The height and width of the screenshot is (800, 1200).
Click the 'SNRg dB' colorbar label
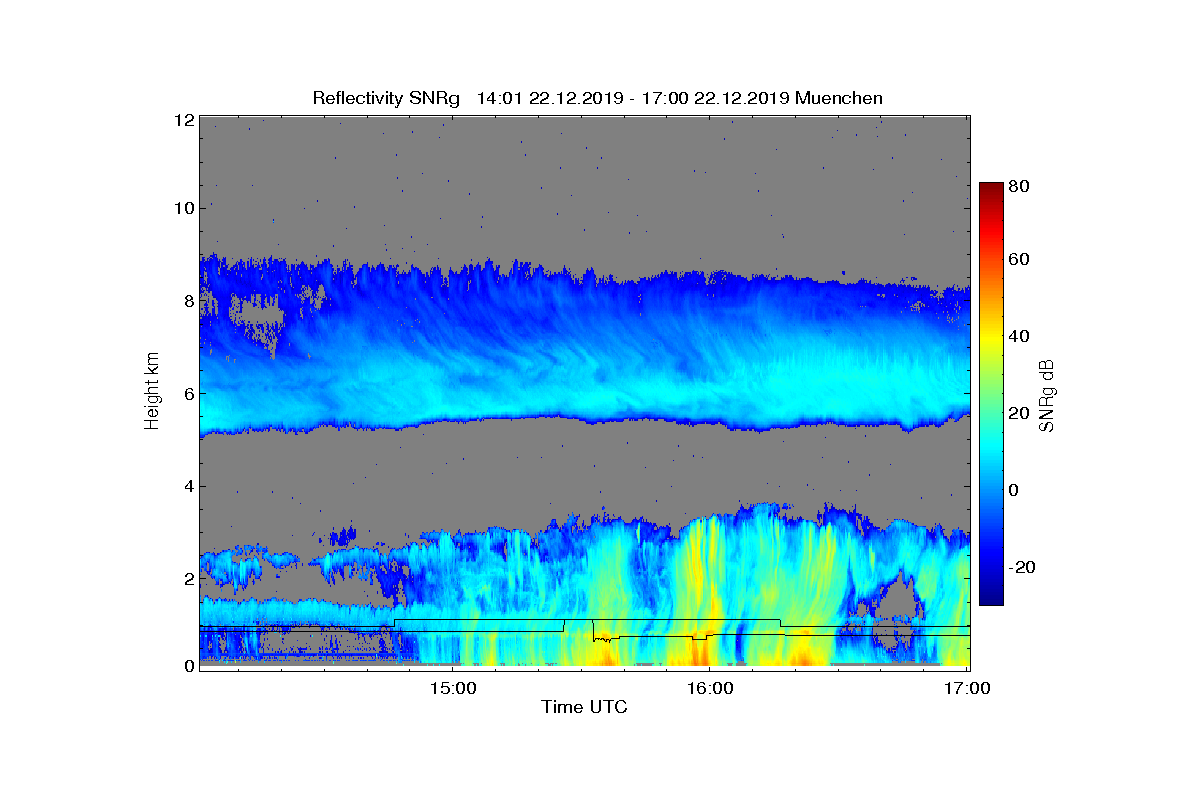(x=1047, y=396)
